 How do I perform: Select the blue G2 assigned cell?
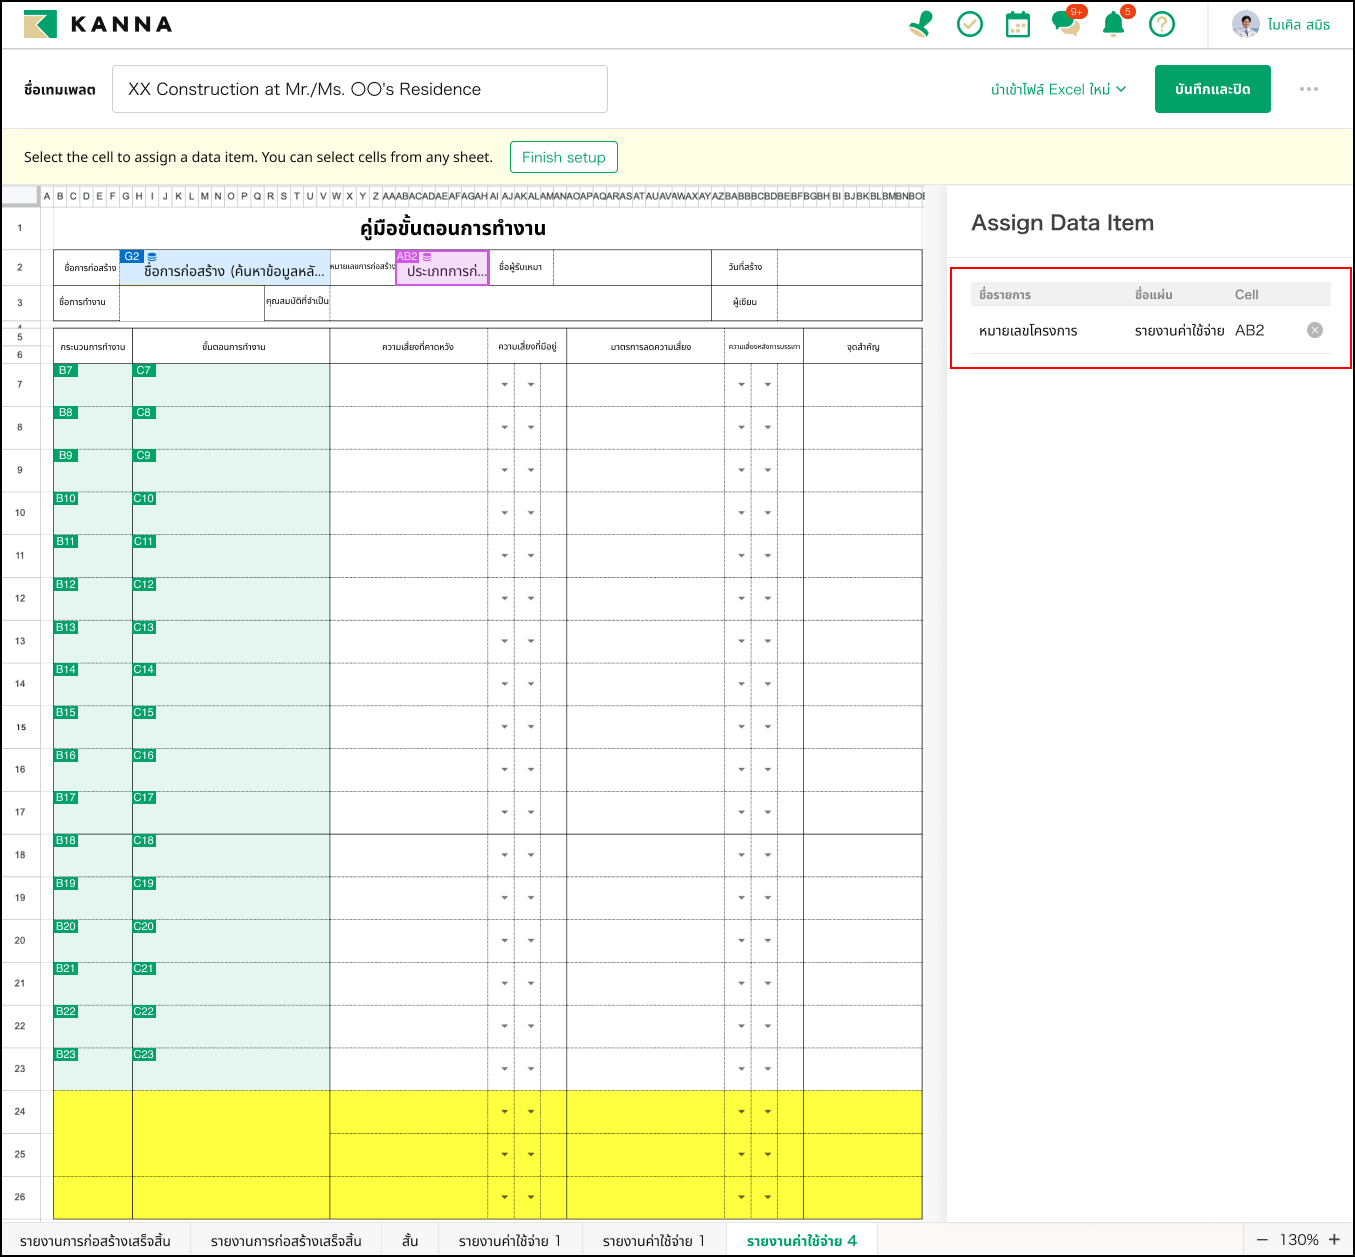coord(225,269)
